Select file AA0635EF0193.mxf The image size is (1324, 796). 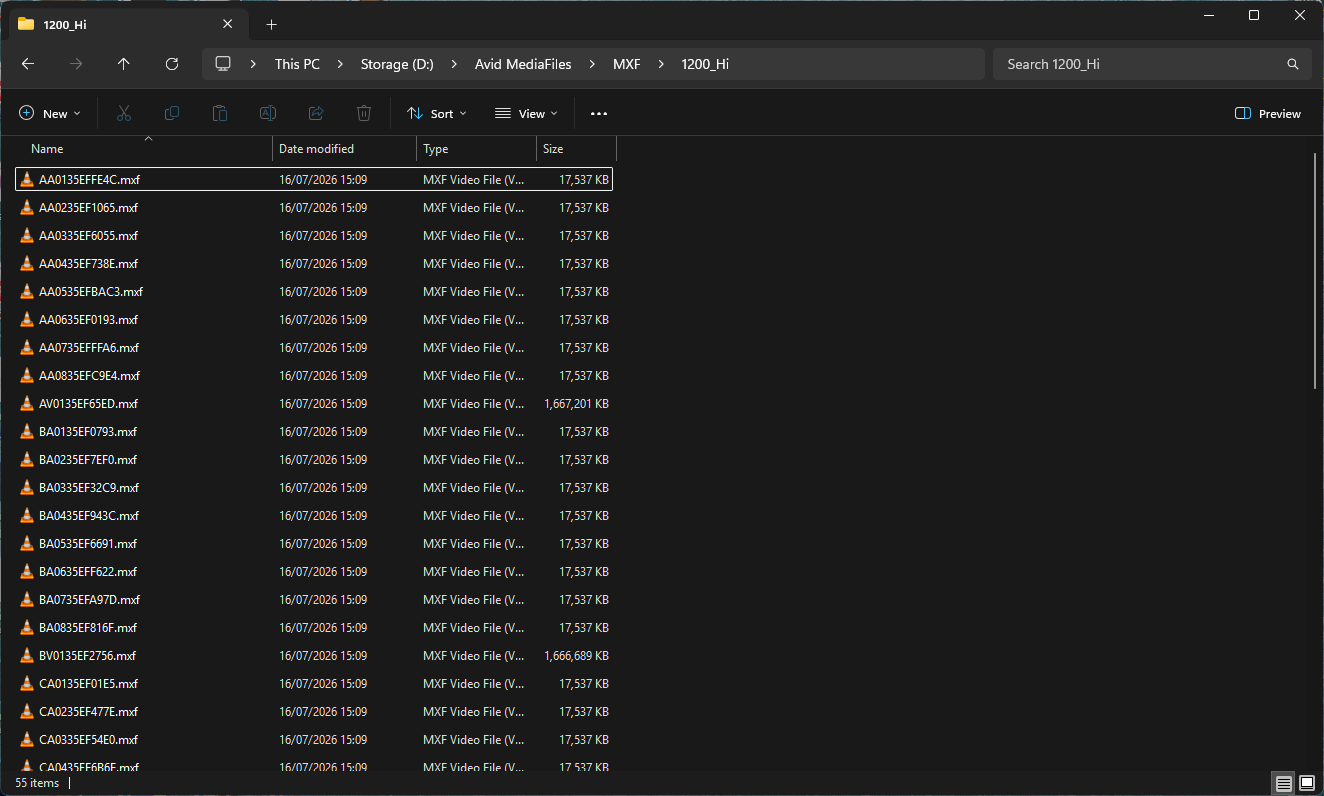314,320
